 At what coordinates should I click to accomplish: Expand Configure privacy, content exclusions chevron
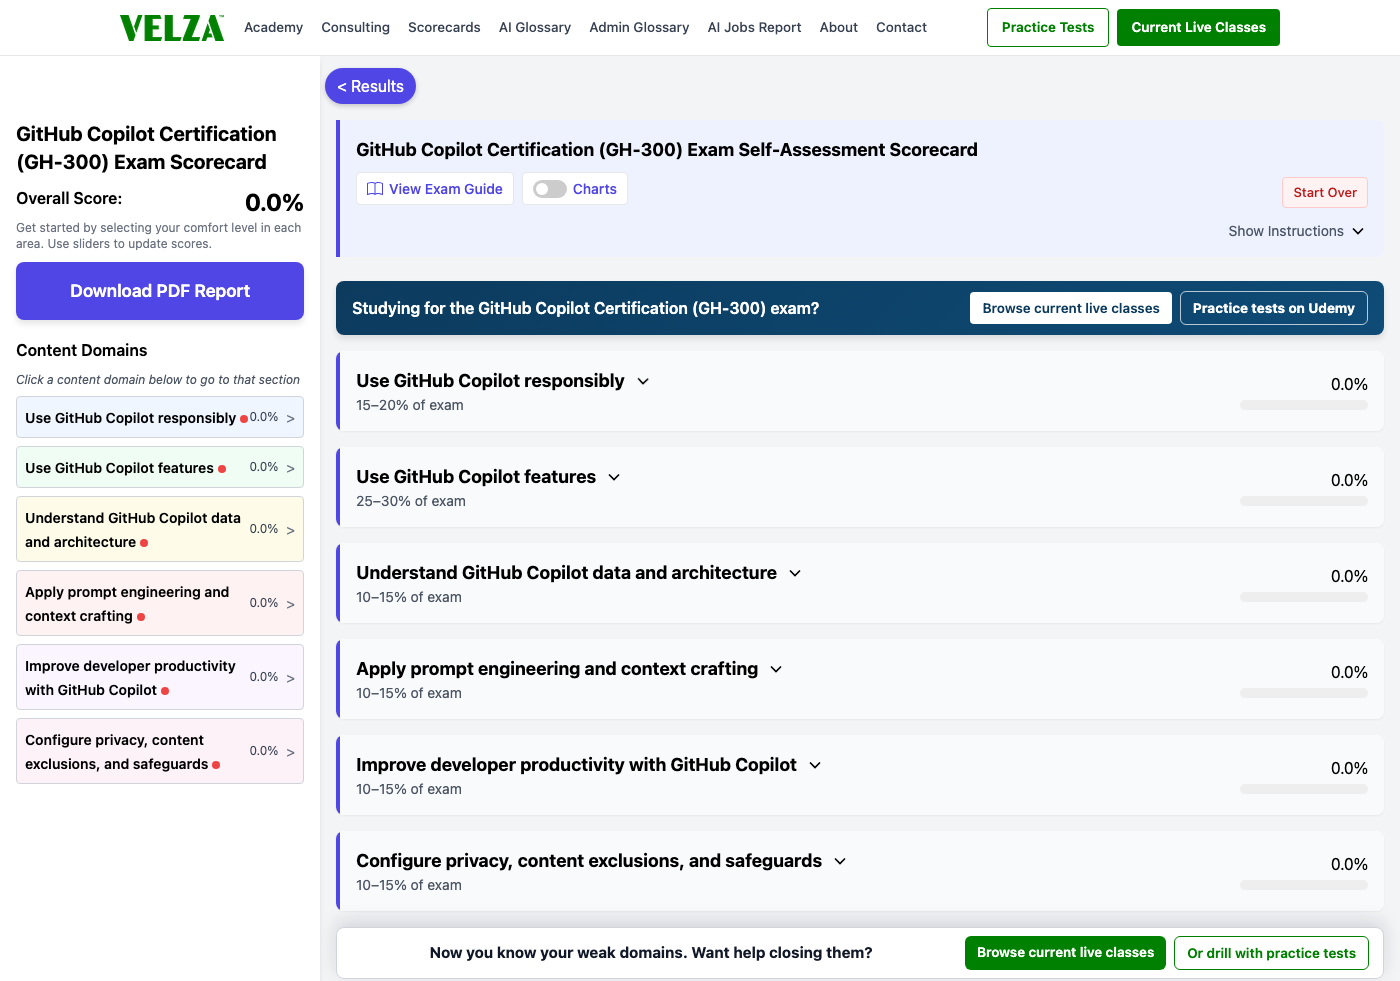coord(840,861)
